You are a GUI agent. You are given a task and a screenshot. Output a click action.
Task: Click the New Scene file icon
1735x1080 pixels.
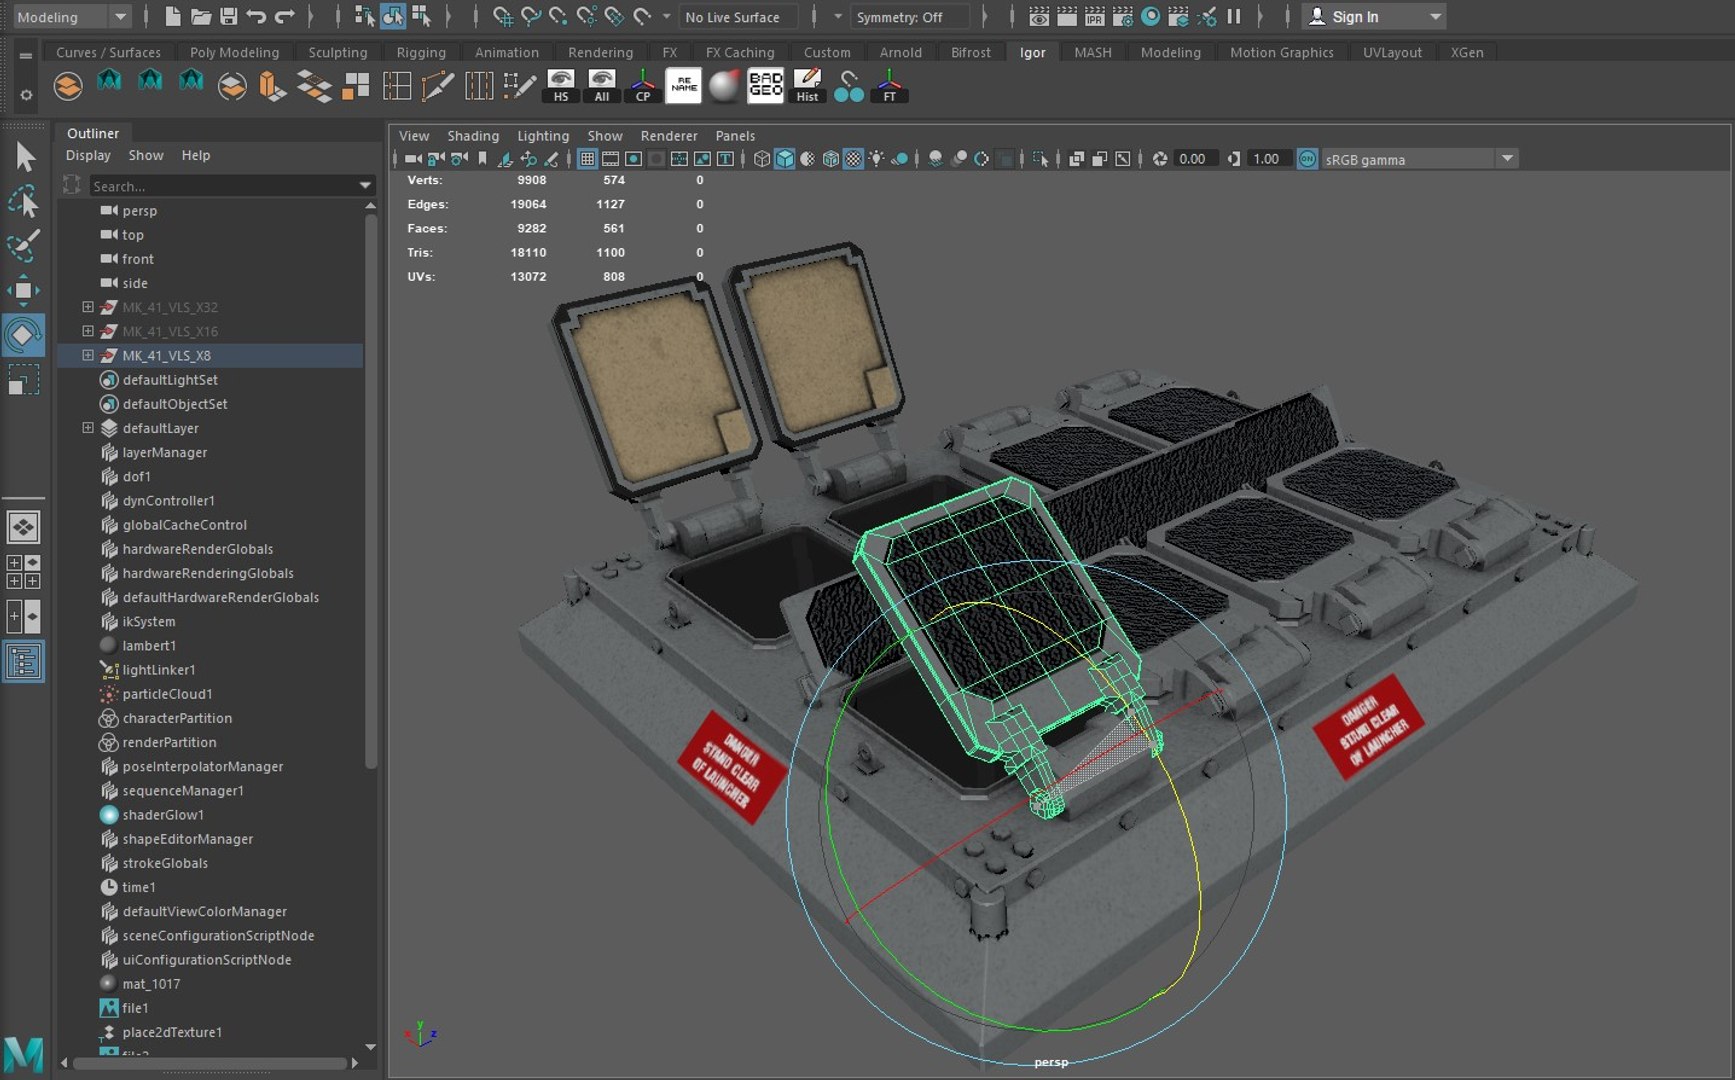point(173,16)
